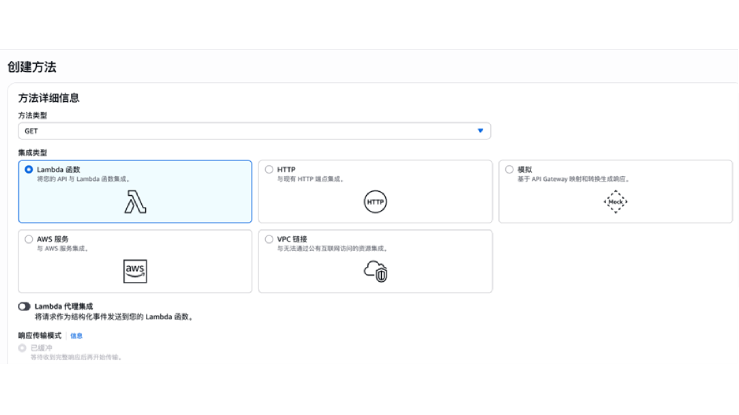Select the 模拟 (Mock) radio button
The width and height of the screenshot is (739, 415).
(509, 170)
